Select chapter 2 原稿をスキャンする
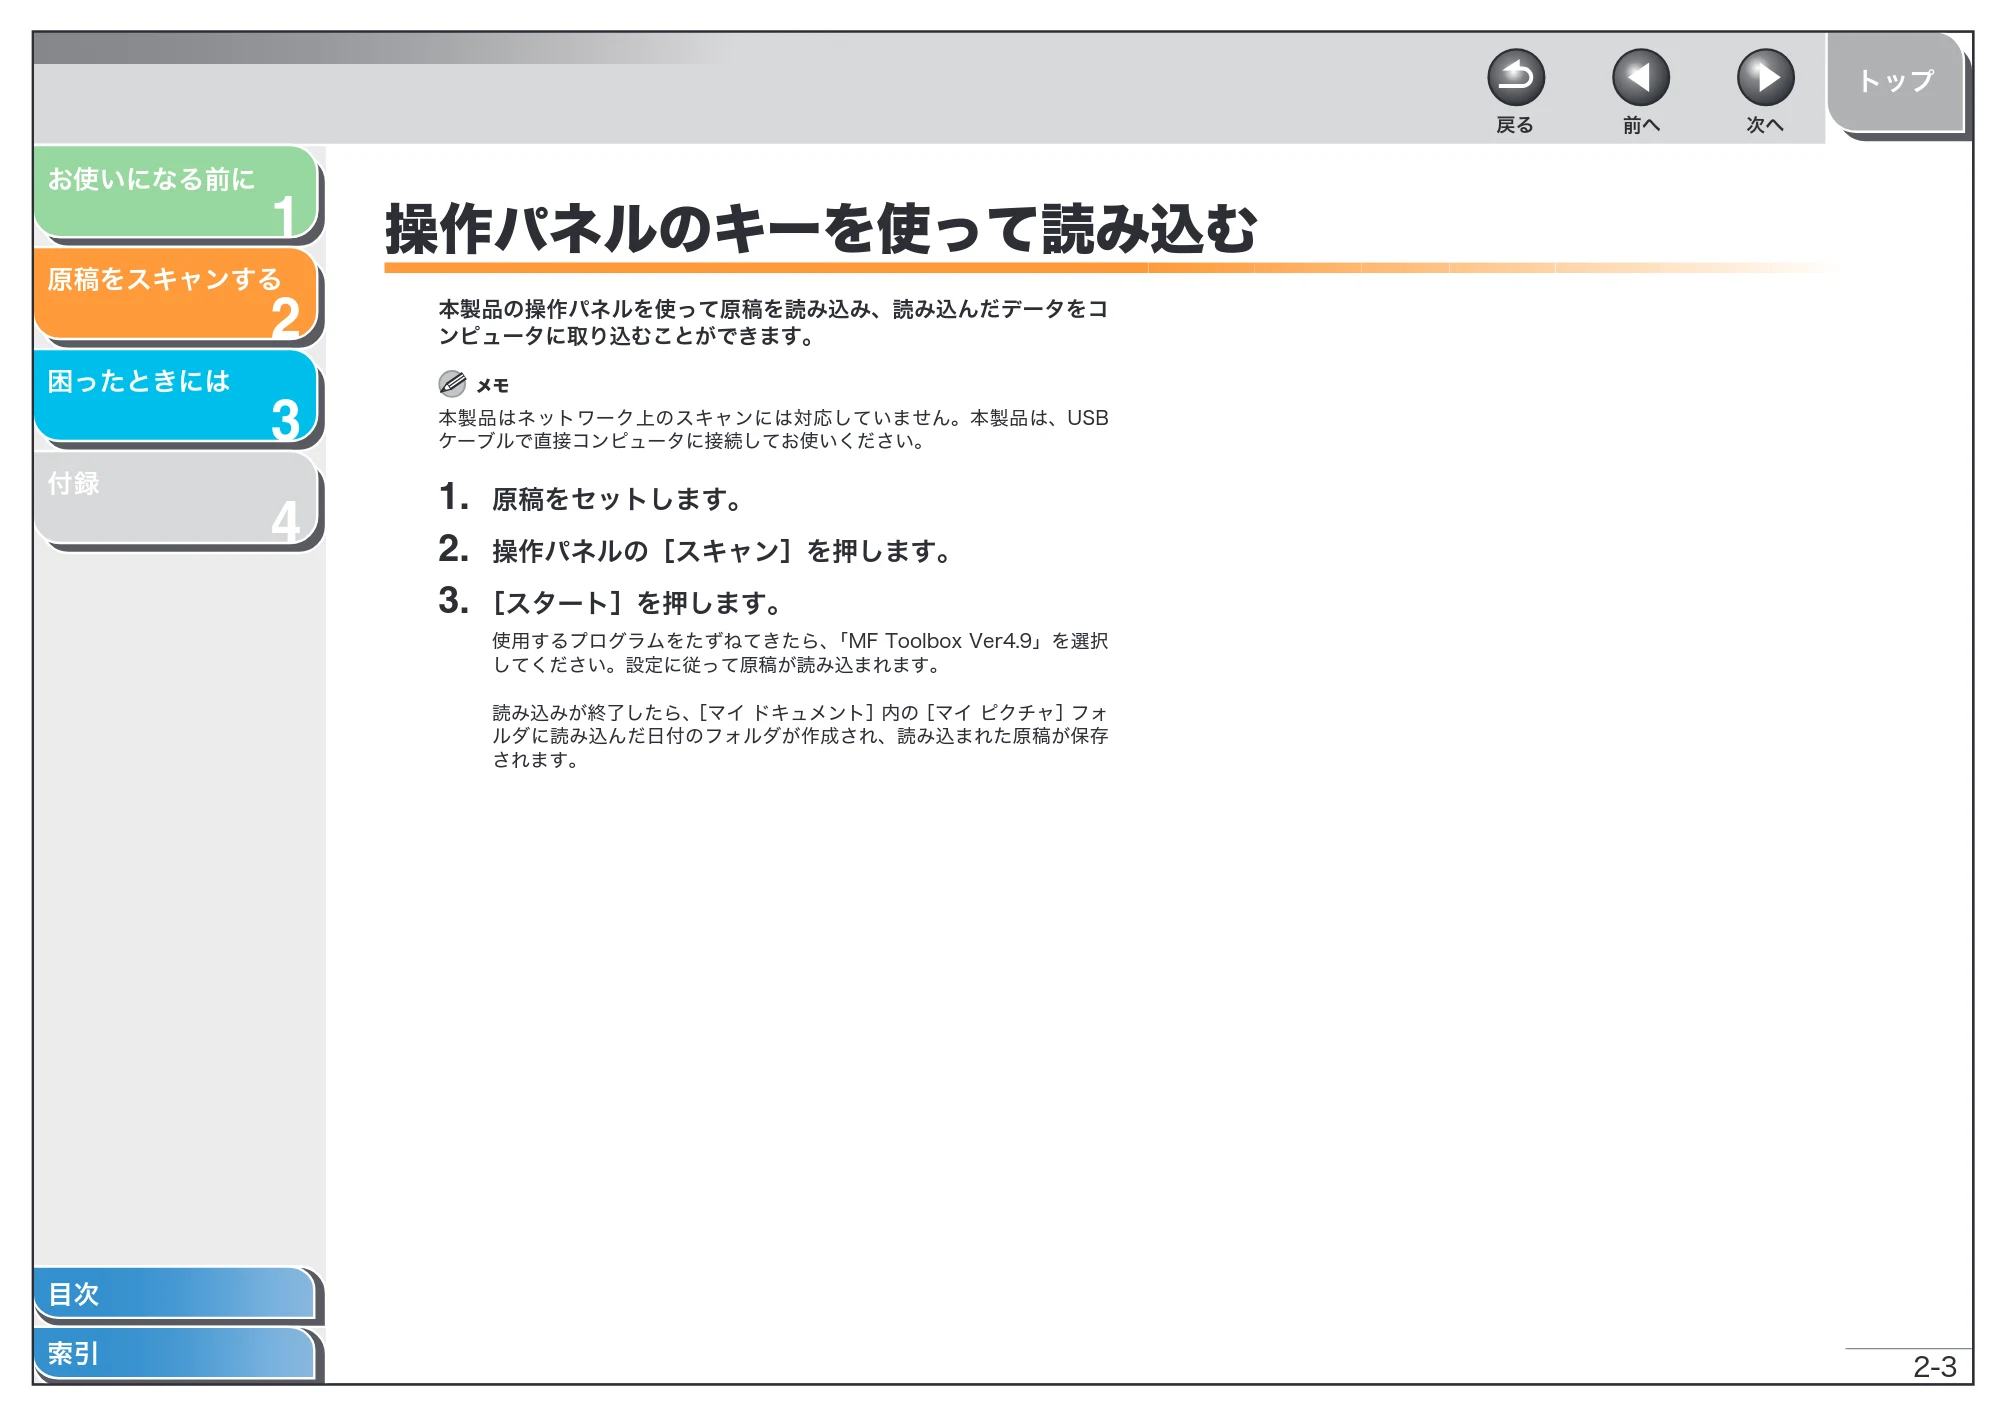Image resolution: width=2000 pixels, height=1415 pixels. click(x=176, y=294)
